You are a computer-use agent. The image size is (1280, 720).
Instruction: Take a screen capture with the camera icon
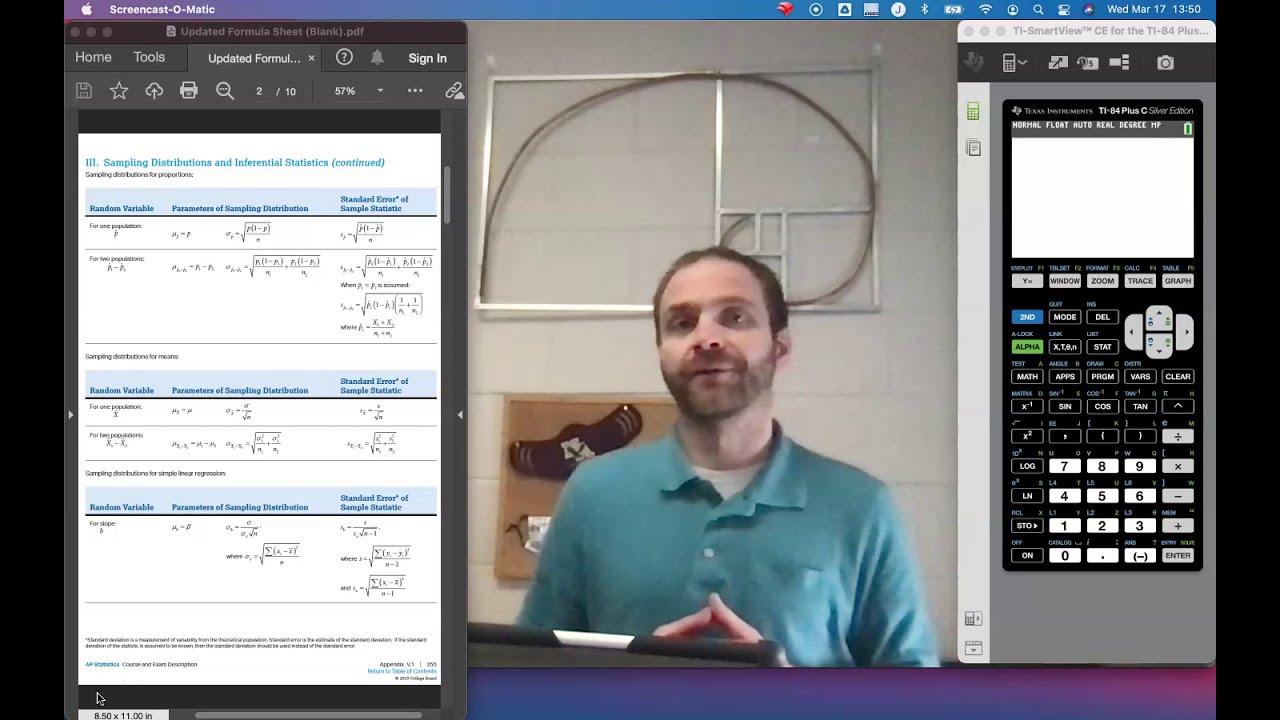(x=1166, y=63)
